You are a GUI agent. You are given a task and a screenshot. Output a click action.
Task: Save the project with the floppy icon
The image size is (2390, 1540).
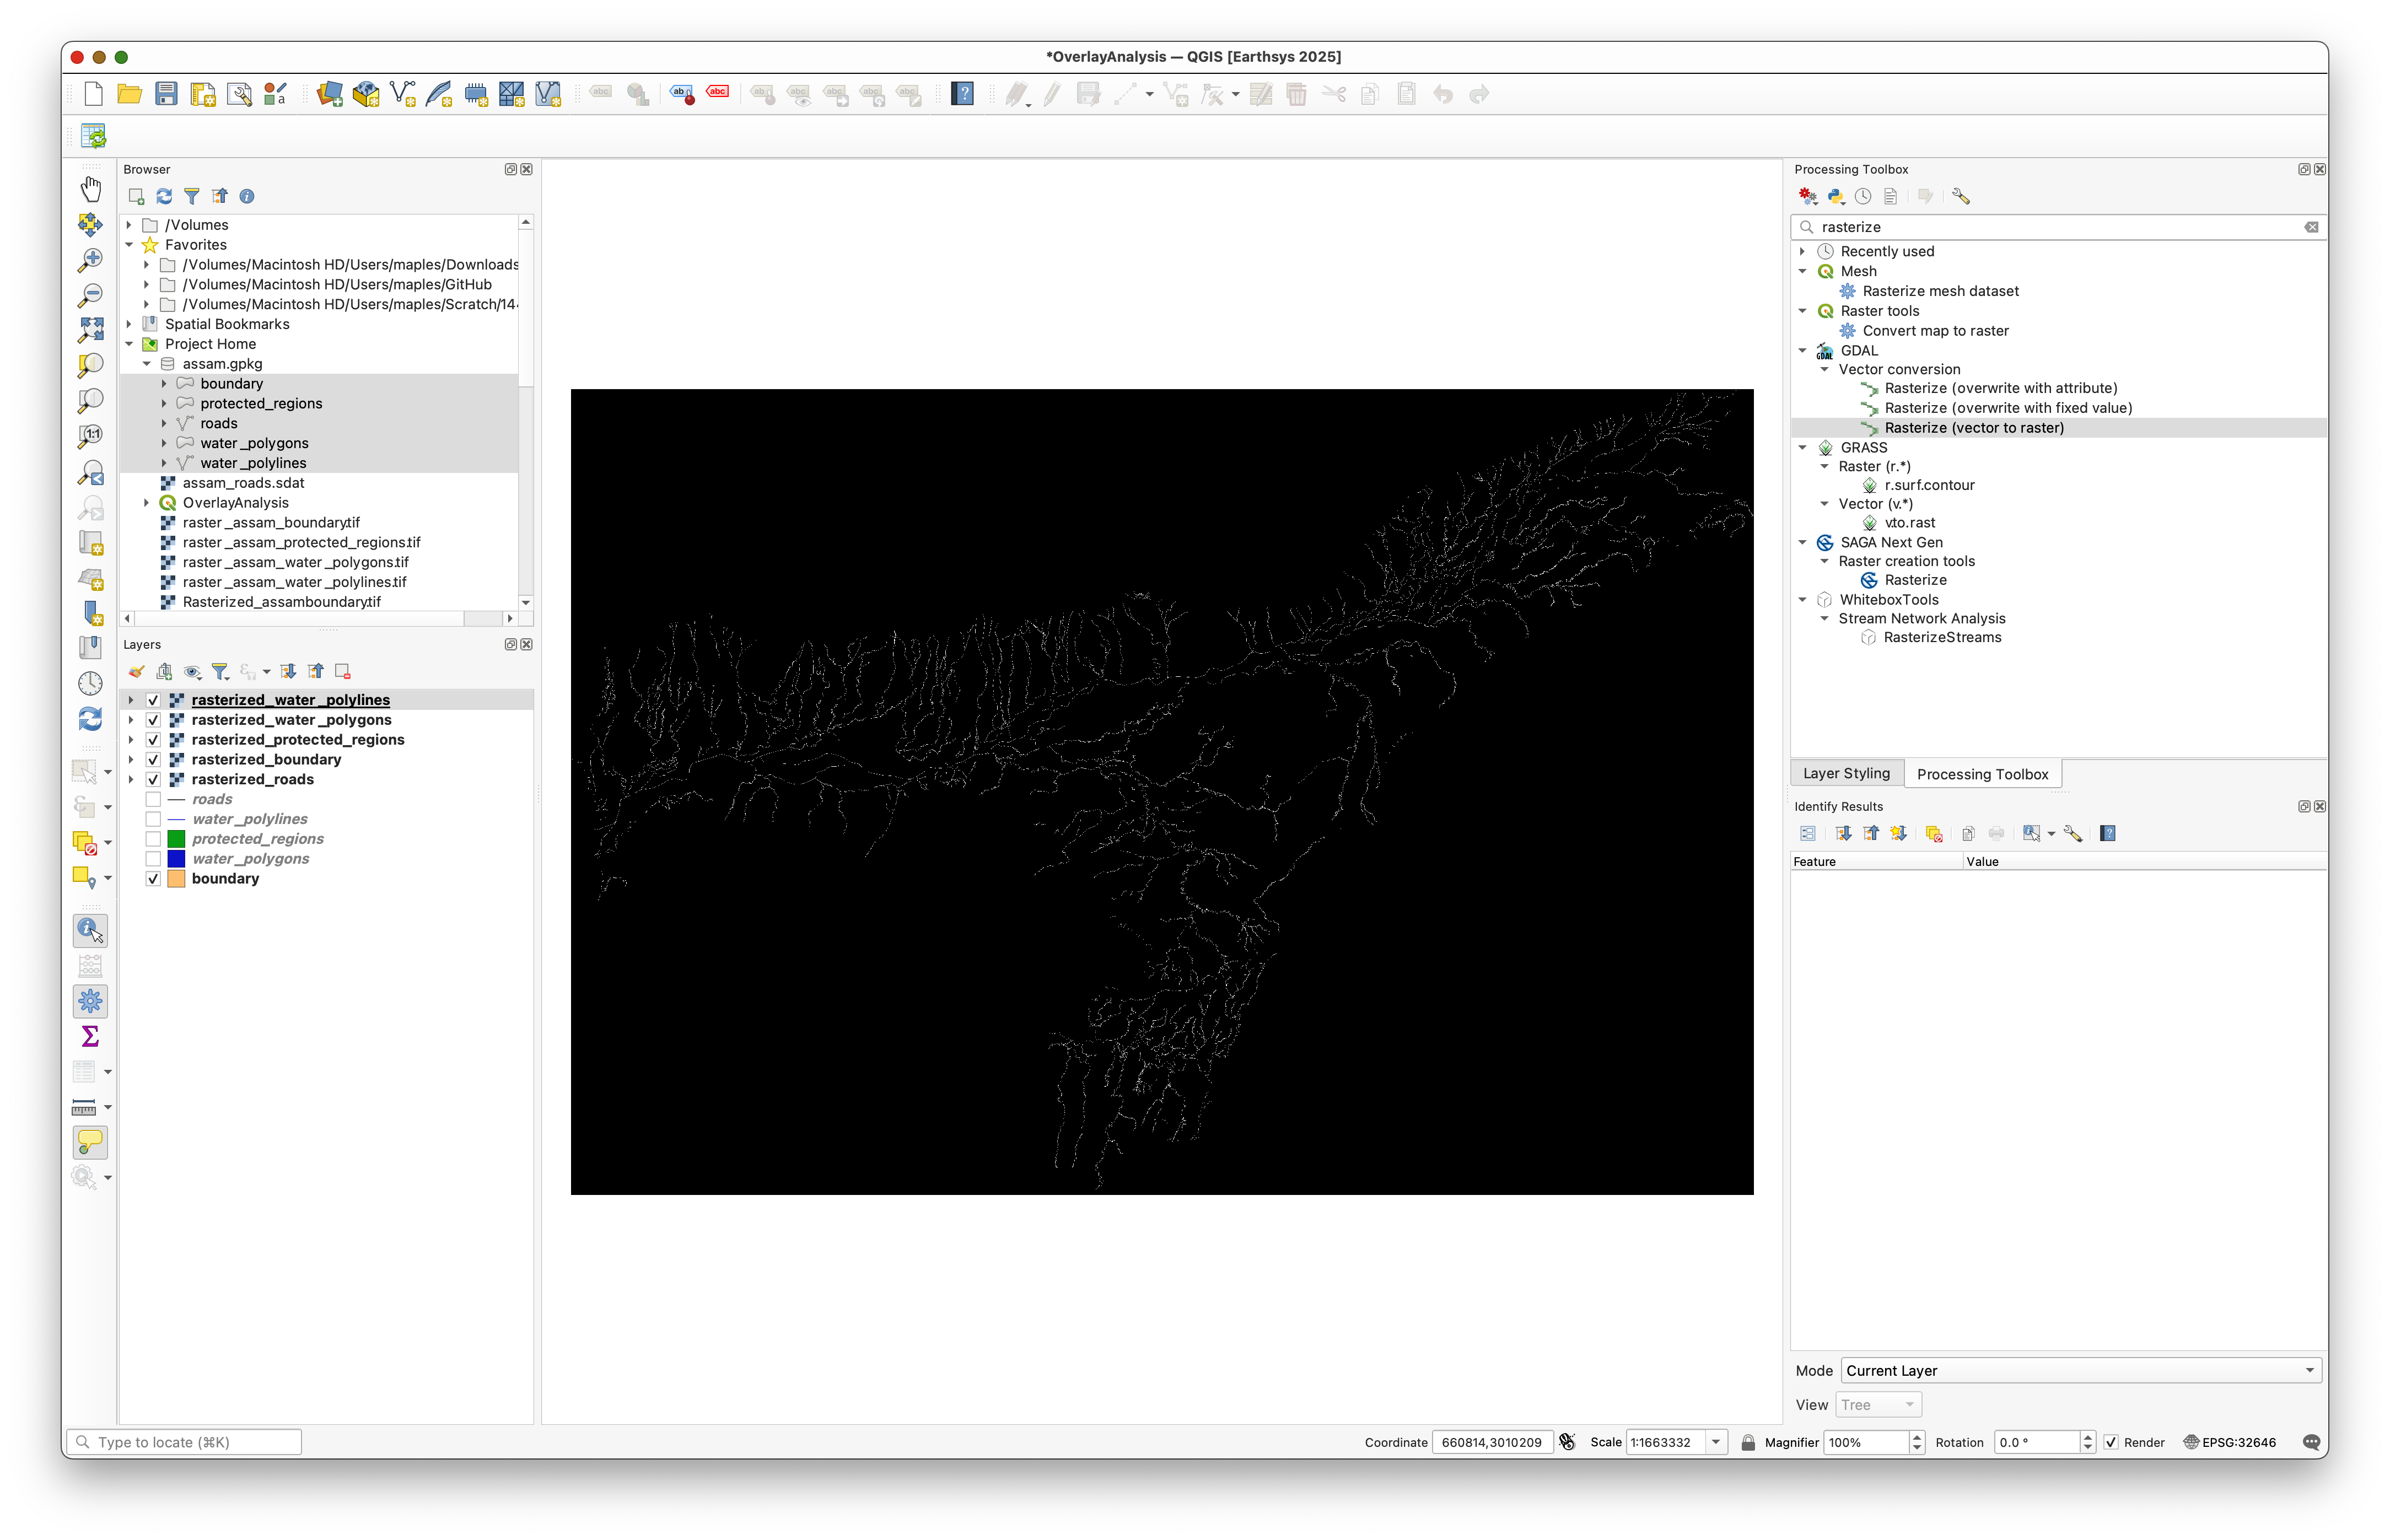tap(166, 94)
